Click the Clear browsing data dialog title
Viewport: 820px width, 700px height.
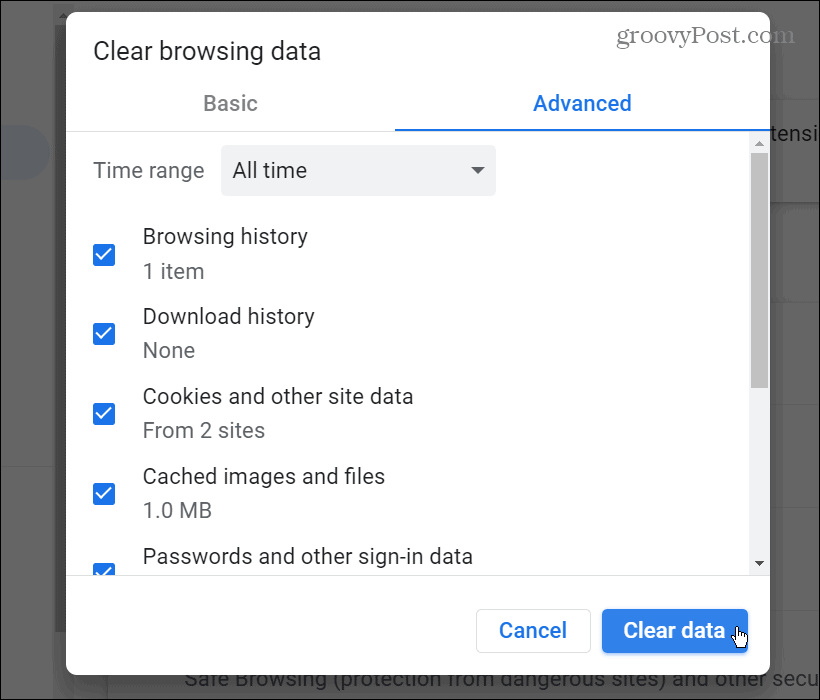(207, 51)
